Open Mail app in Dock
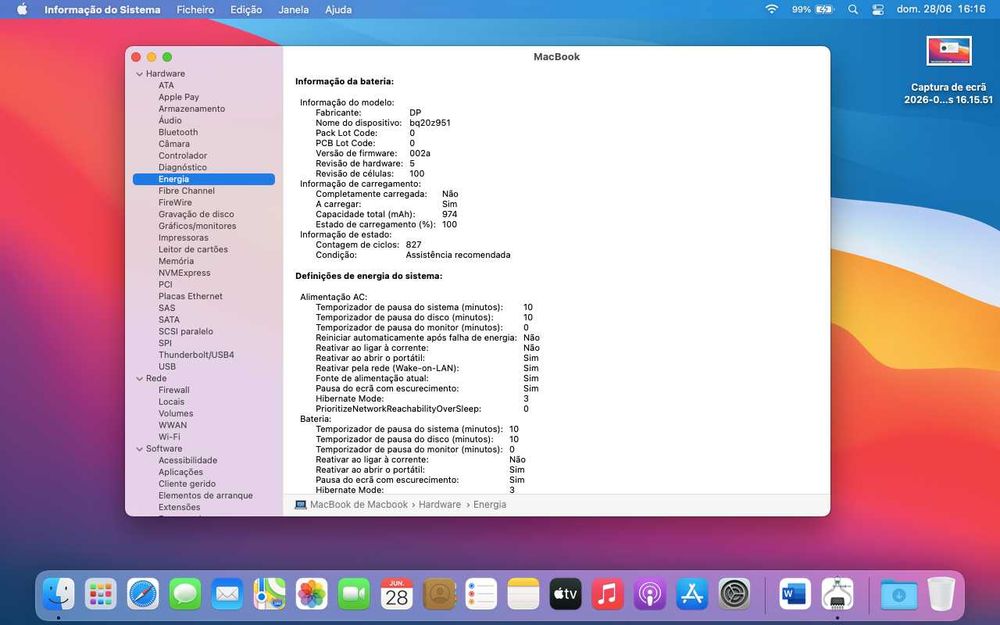 pyautogui.click(x=227, y=594)
